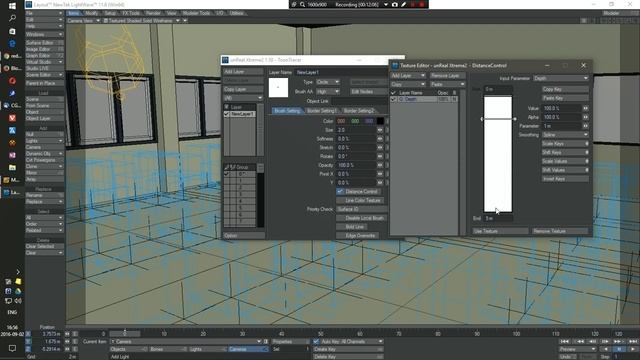Image resolution: width=640 pixels, height=360 pixels.
Task: Open the Add Layer dropdown in Texture Editor
Action: pos(408,76)
